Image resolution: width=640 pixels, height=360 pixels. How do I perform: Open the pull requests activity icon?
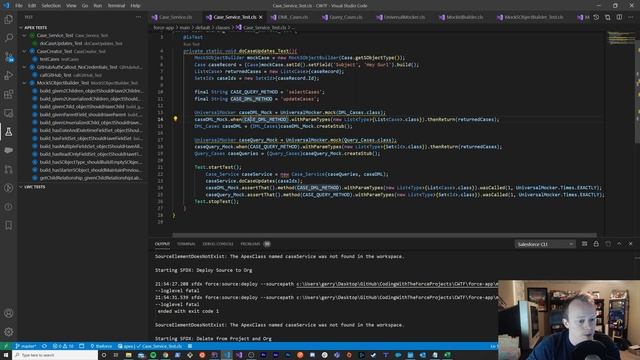(x=9, y=169)
